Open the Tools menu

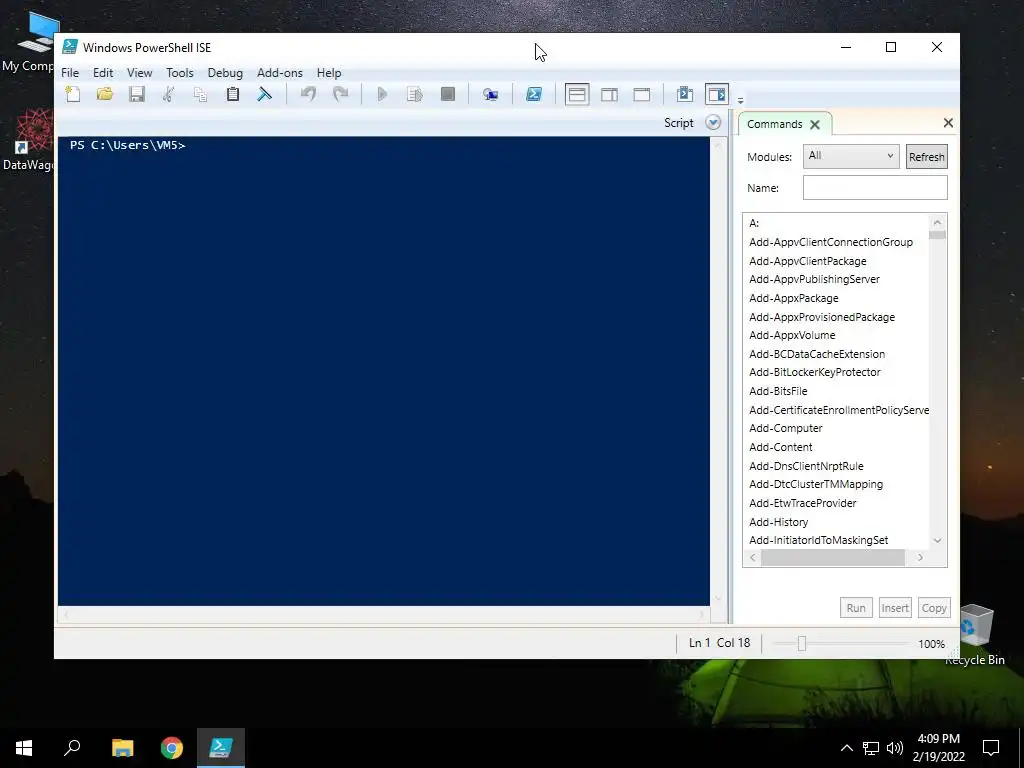pos(180,72)
